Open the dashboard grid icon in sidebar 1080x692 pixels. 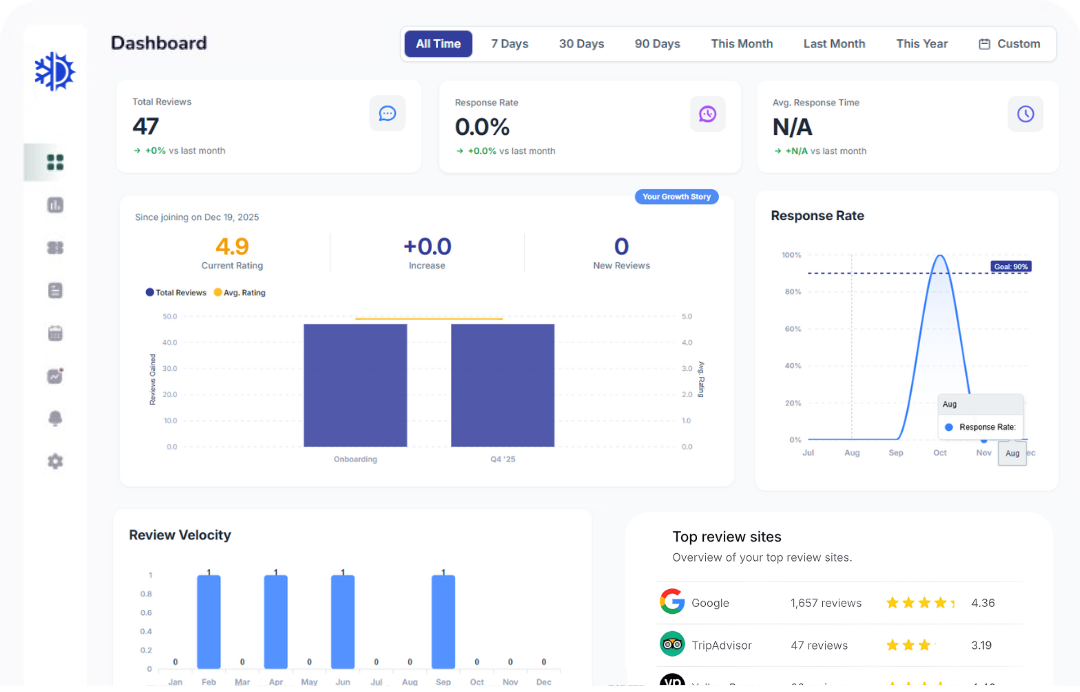[55, 162]
